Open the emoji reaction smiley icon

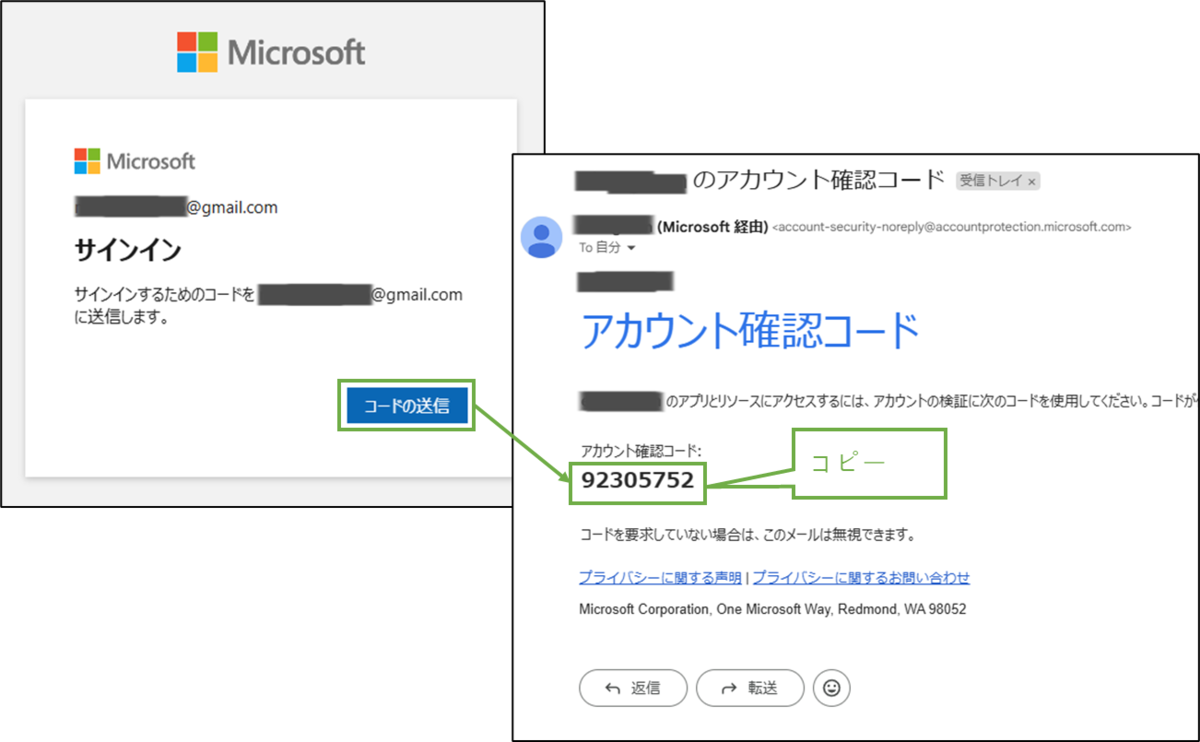[832, 688]
